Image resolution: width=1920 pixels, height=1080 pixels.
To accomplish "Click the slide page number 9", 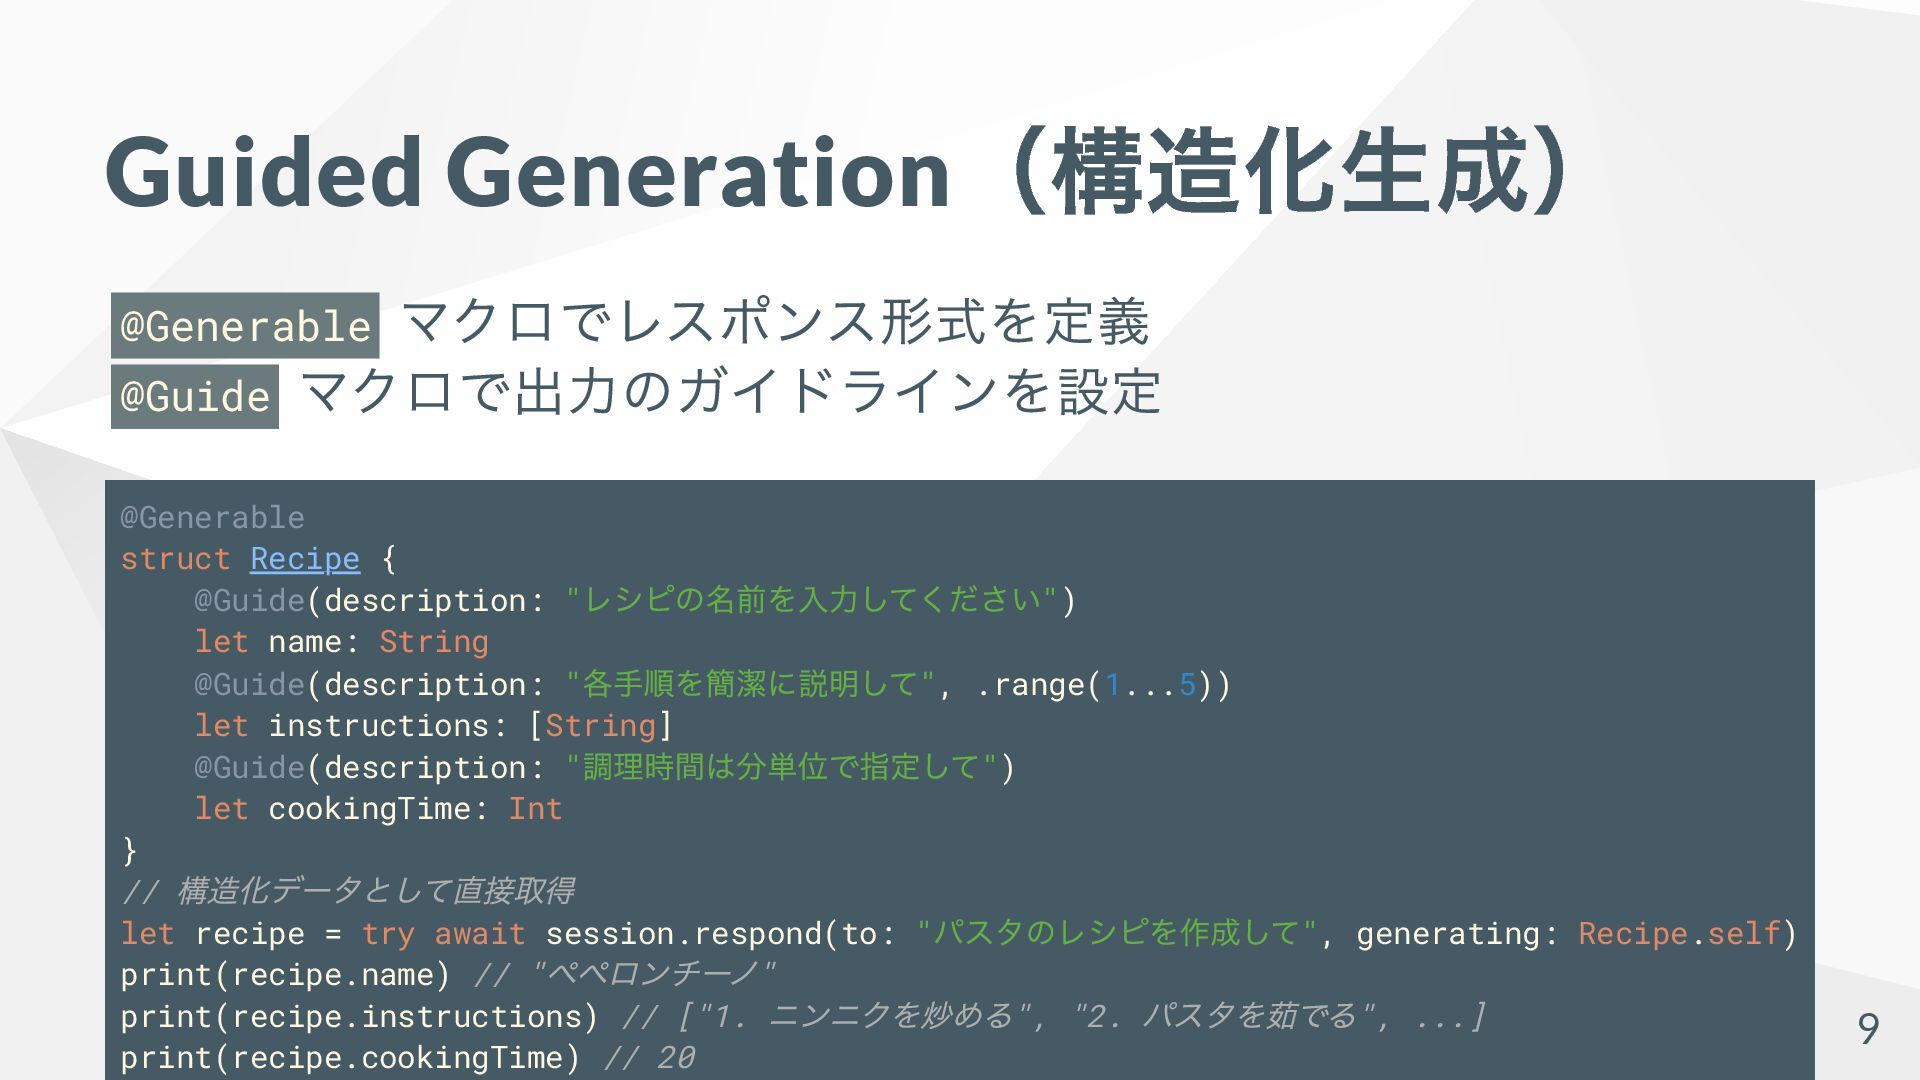I will (1868, 1029).
